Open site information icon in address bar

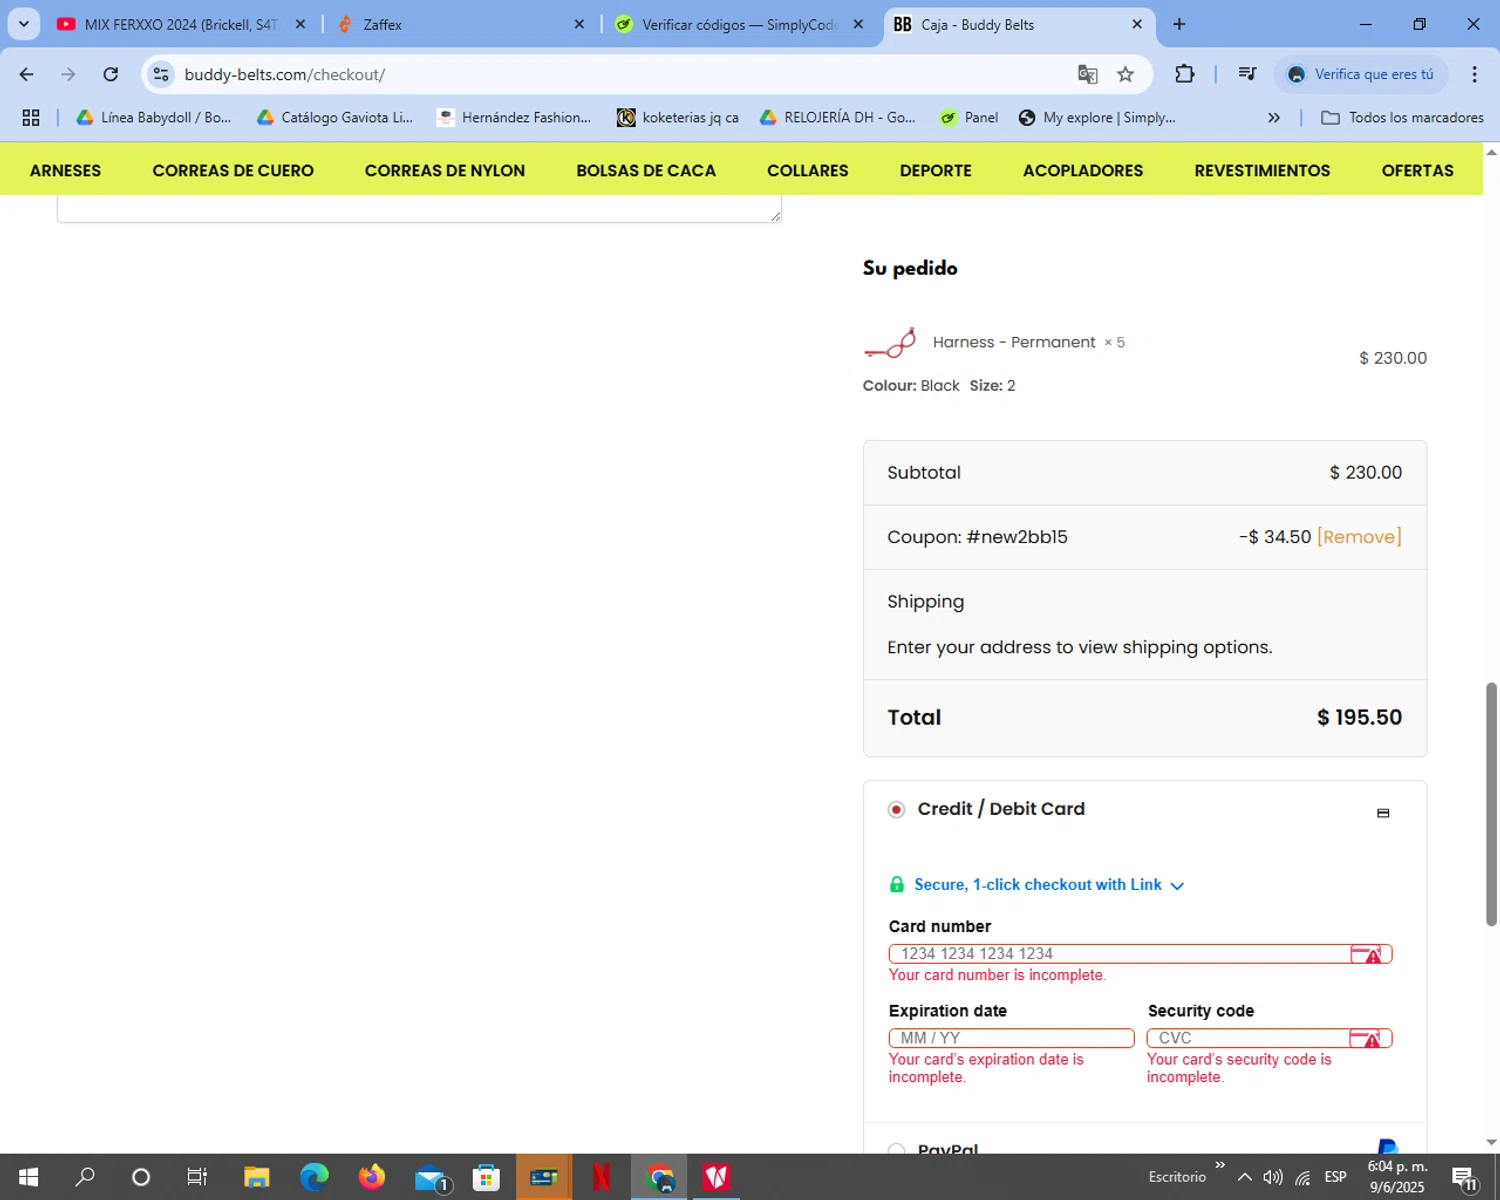(161, 74)
